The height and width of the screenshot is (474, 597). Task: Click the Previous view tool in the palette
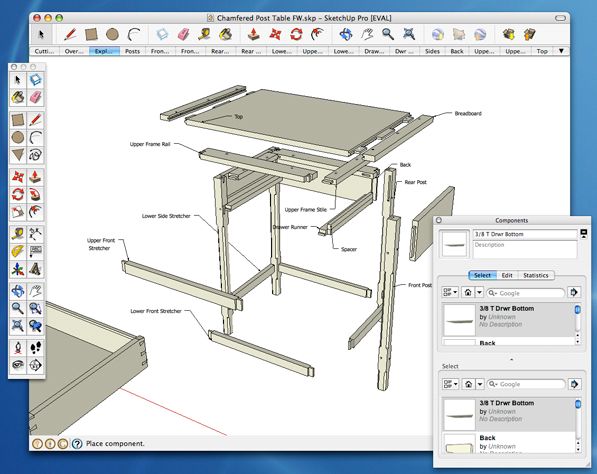coord(35,326)
